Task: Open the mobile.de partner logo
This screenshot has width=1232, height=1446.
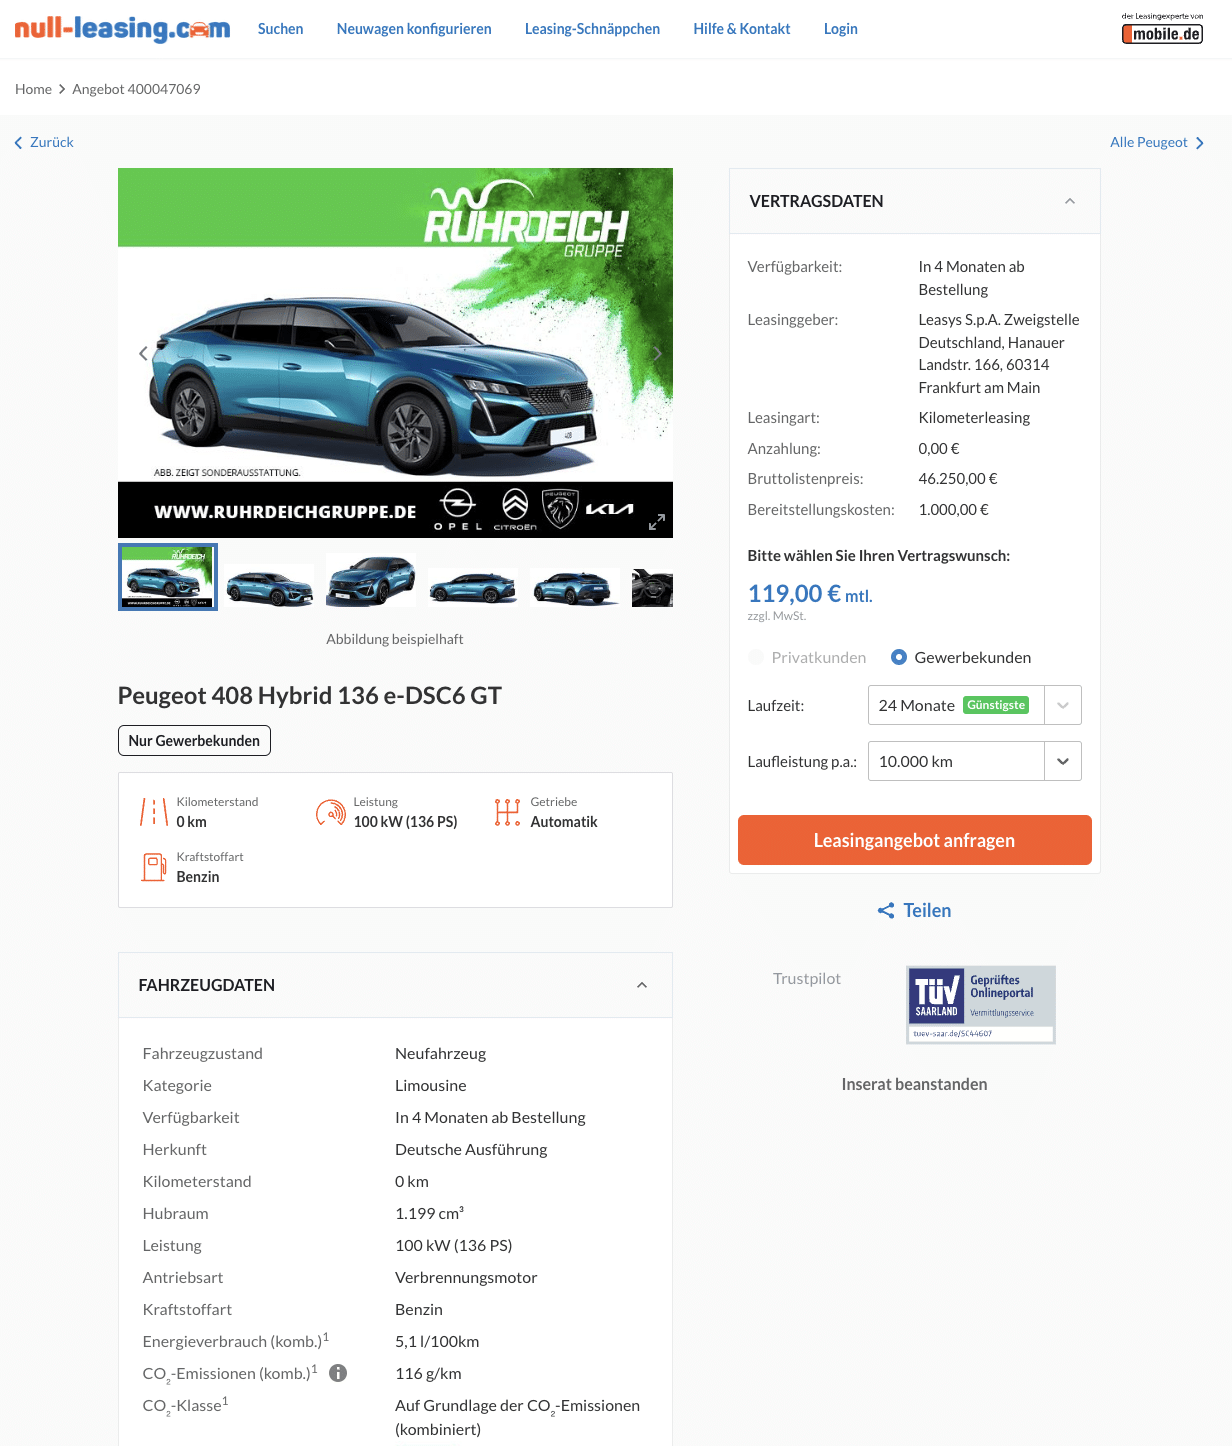Action: click(1162, 29)
